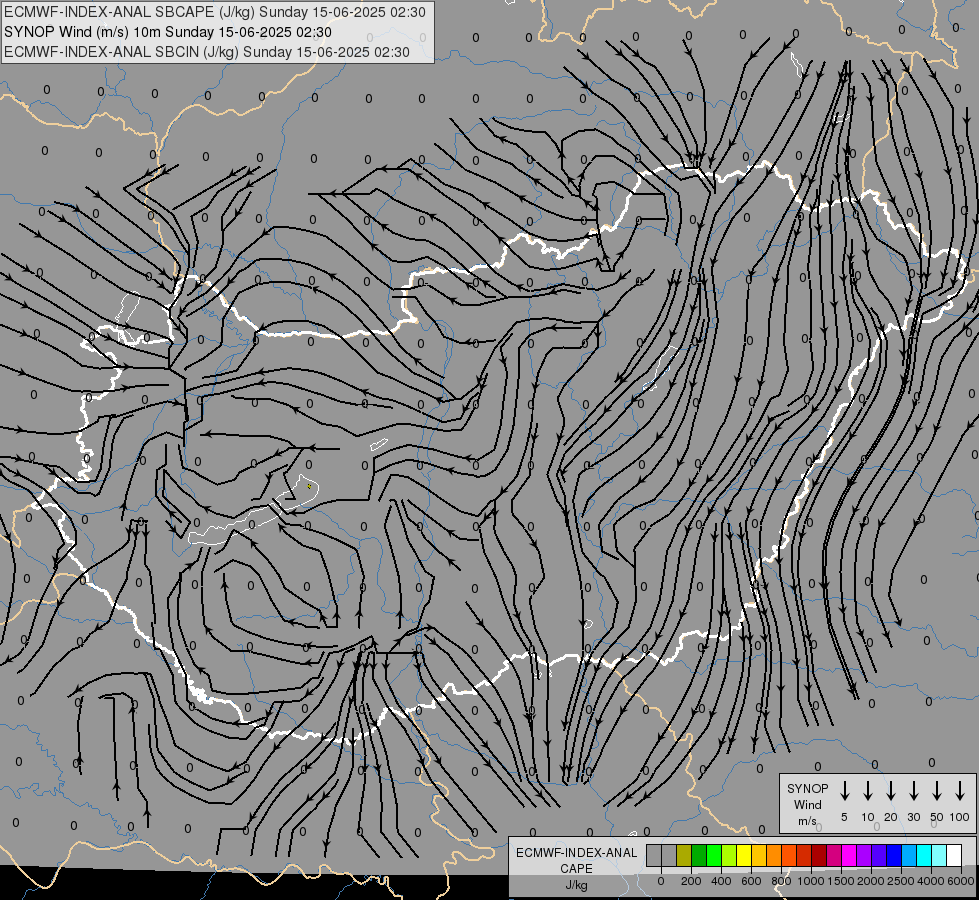Click the '100' value under wind legend arrow
This screenshot has width=979, height=900.
point(960,817)
